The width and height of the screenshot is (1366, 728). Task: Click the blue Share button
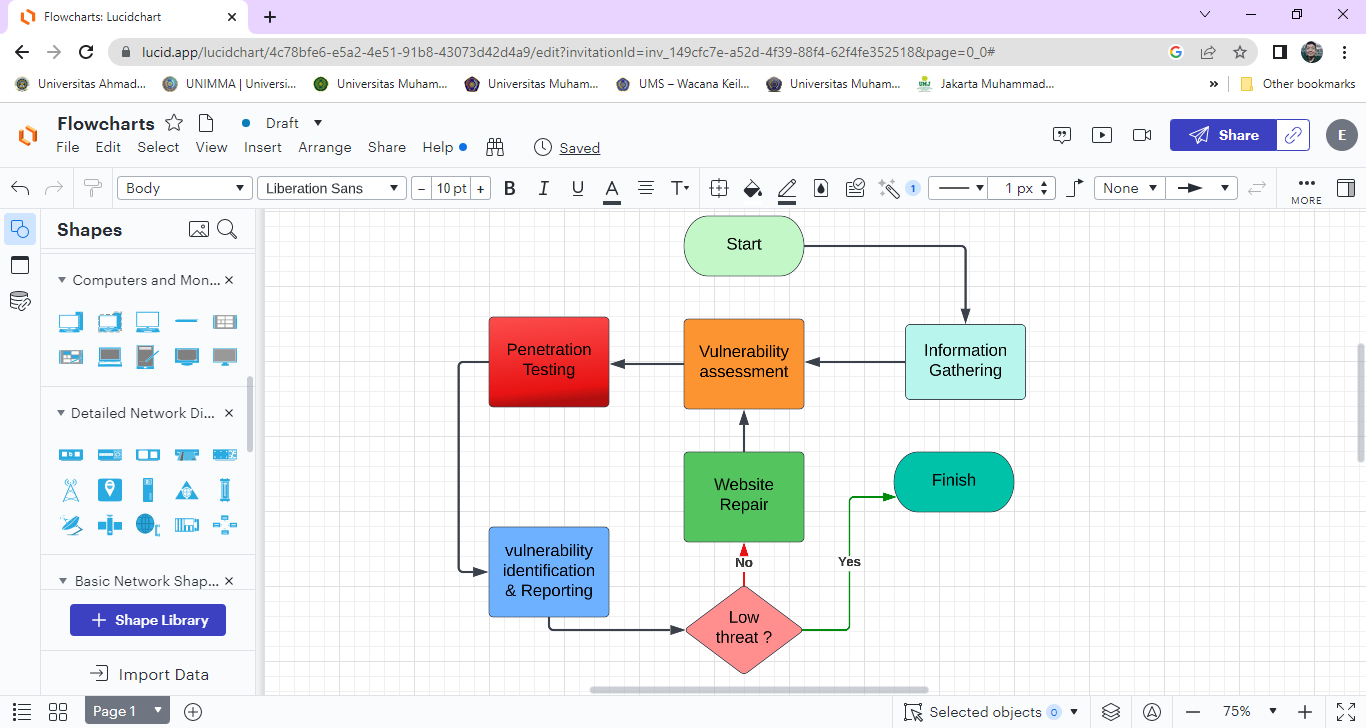tap(1223, 135)
